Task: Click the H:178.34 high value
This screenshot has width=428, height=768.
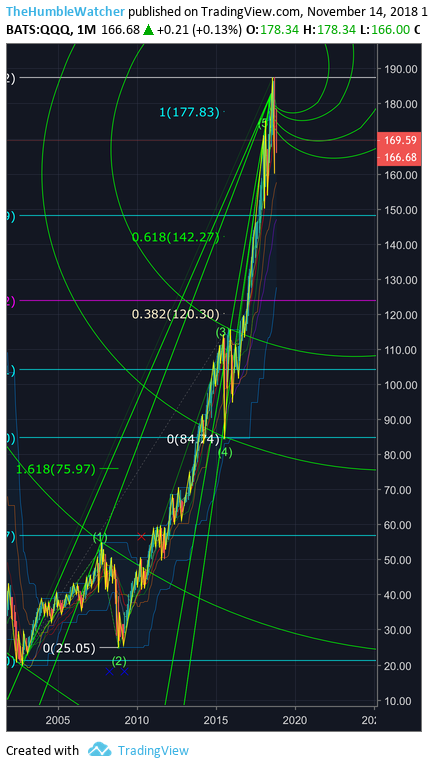Action: (x=329, y=30)
